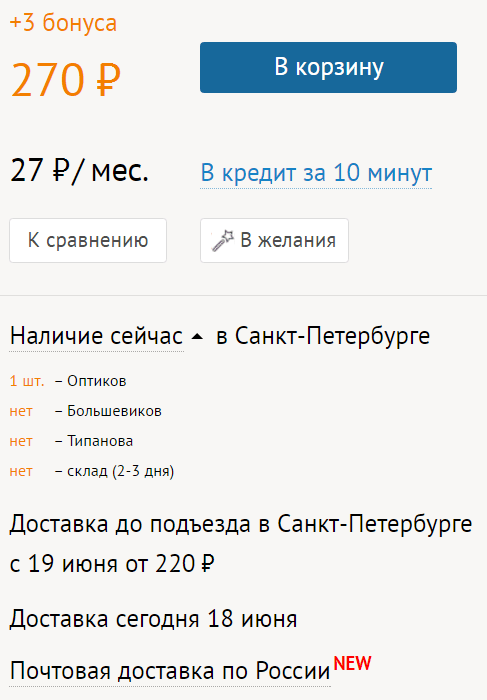
Task: Click the К сравнению button
Action: pos(88,240)
